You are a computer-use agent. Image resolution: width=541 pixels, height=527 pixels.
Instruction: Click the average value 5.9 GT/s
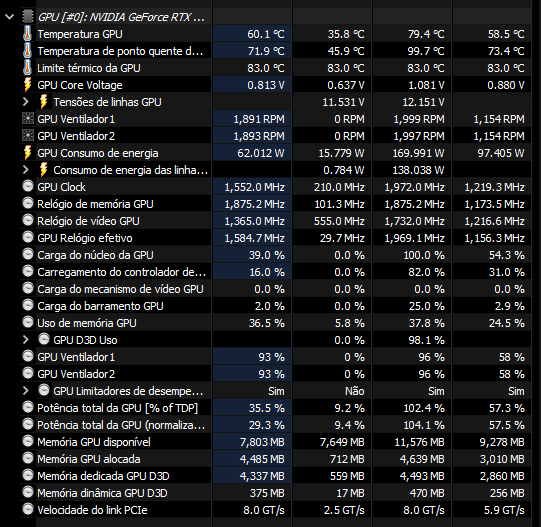[504, 510]
